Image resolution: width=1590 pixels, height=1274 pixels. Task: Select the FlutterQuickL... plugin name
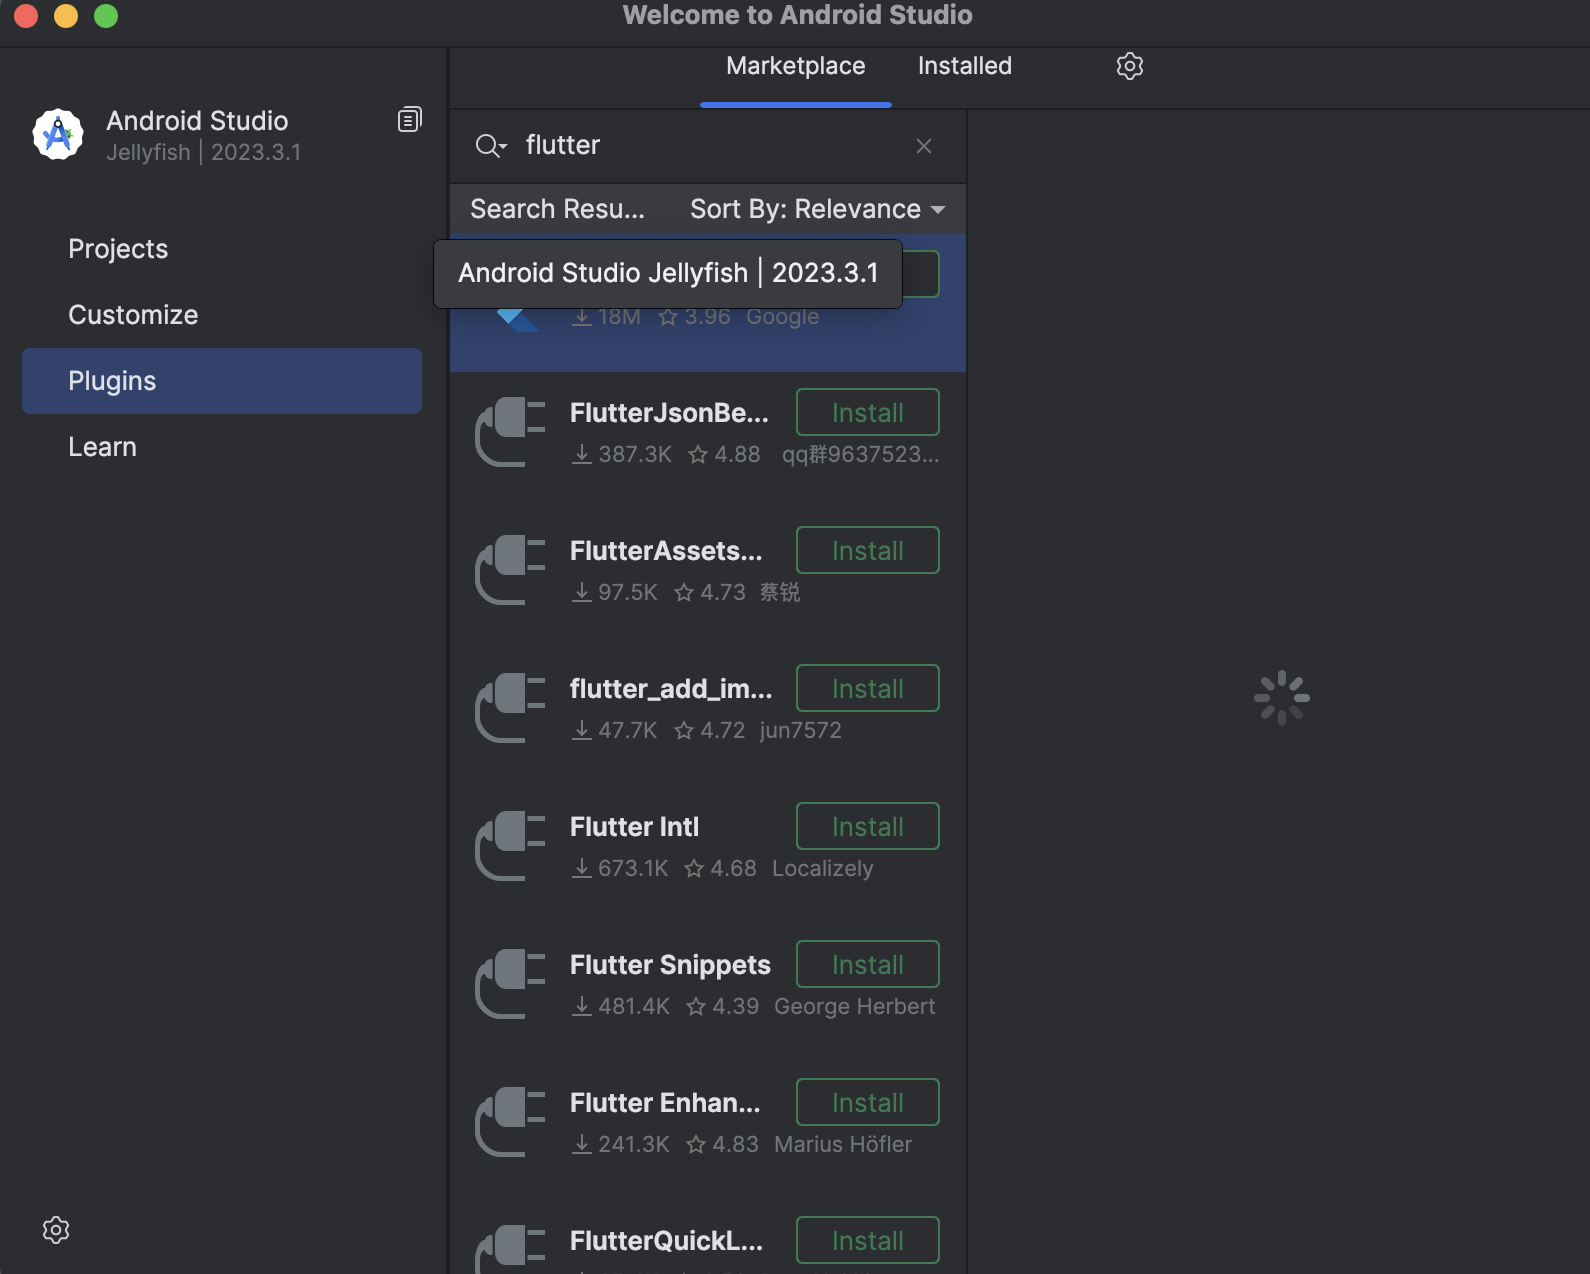[666, 1241]
